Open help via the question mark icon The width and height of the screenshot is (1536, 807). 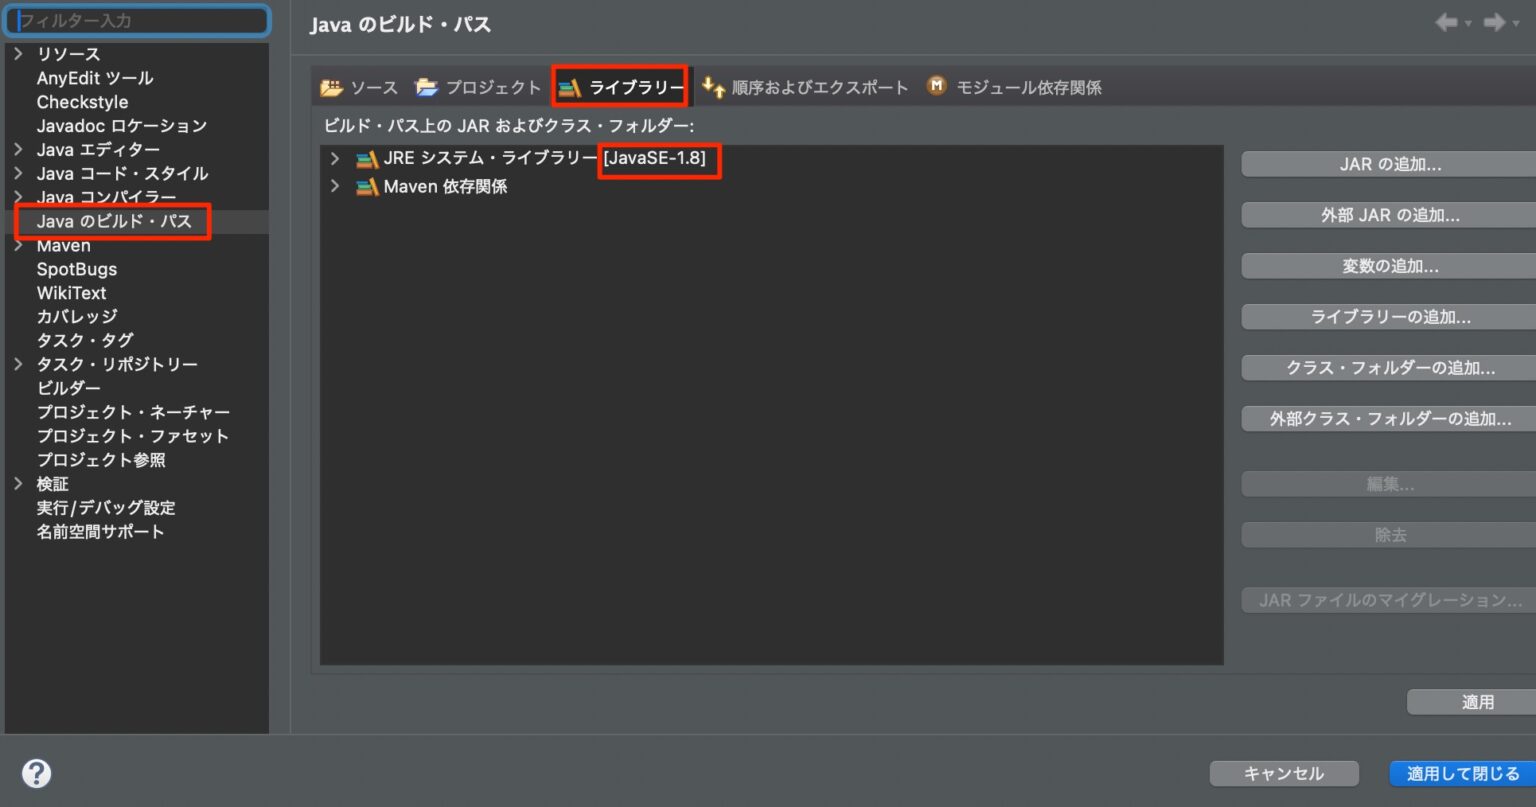coord(36,772)
